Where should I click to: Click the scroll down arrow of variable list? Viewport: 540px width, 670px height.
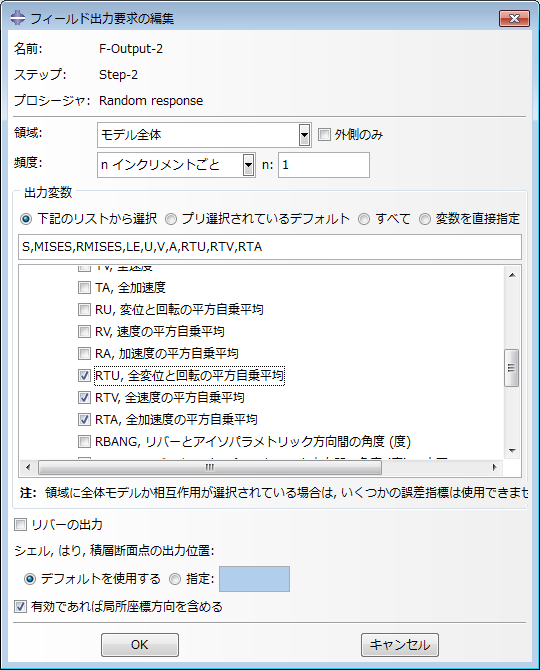pos(512,451)
